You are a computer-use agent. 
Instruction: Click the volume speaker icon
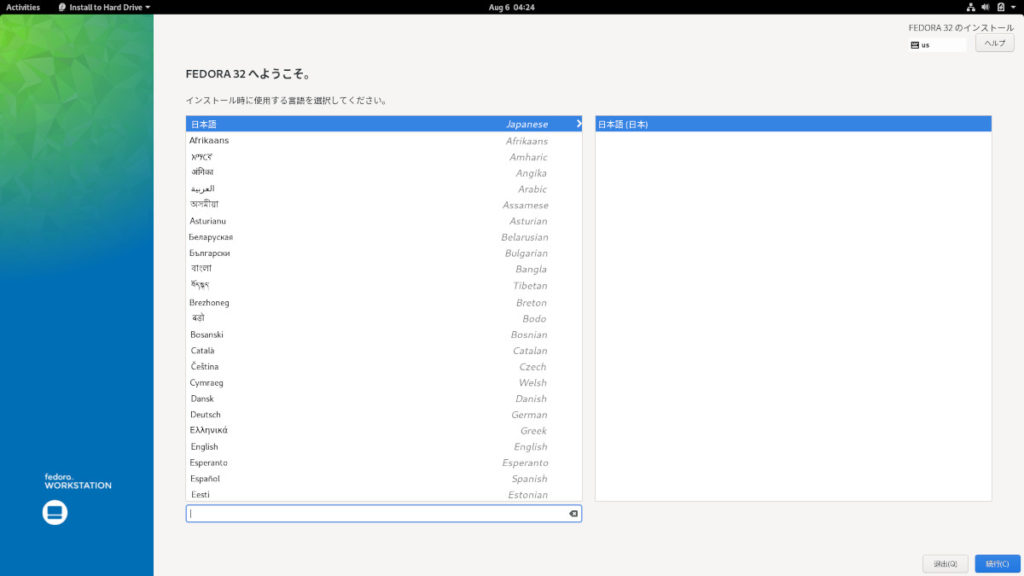pyautogui.click(x=985, y=7)
